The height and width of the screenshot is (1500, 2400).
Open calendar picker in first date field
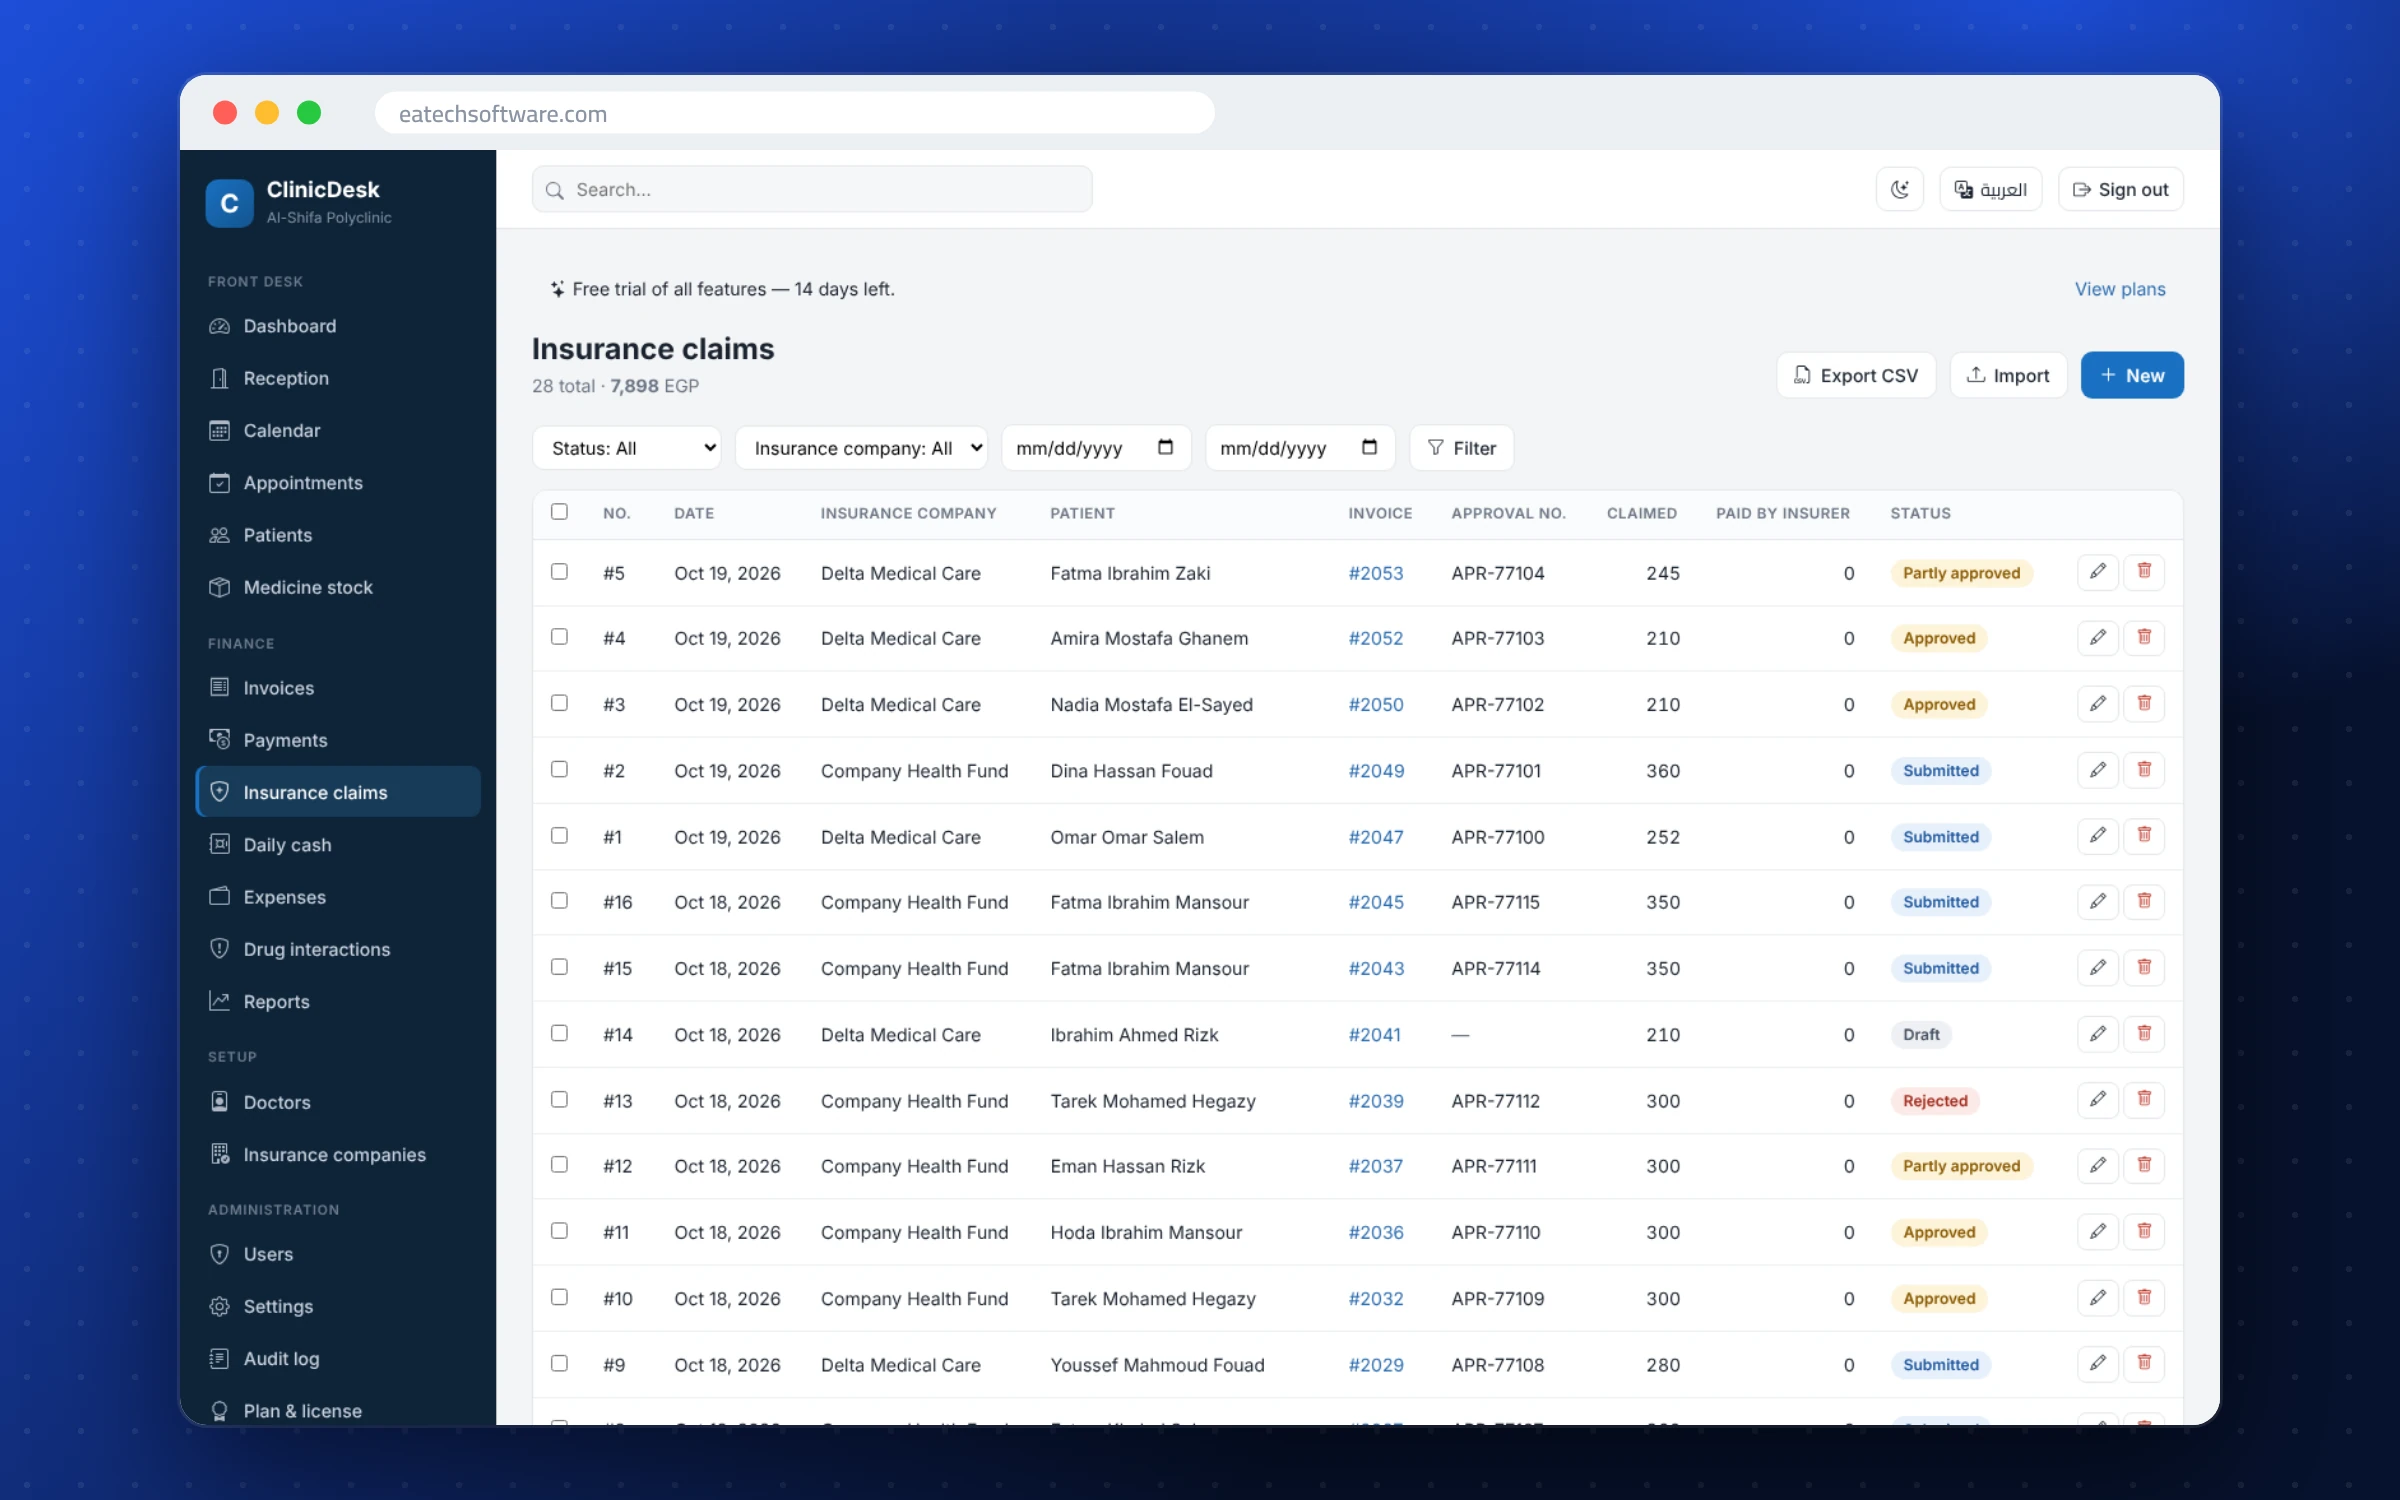coord(1165,447)
